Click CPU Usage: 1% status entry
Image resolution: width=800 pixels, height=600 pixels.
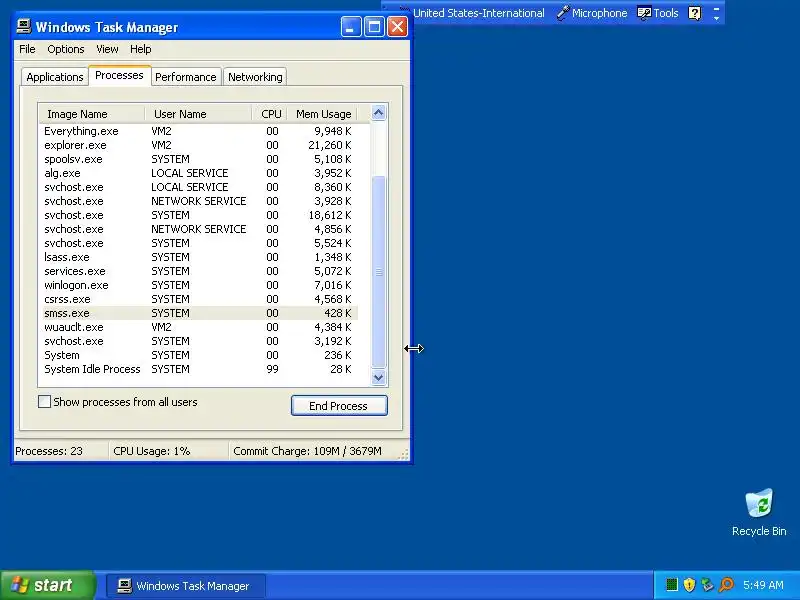click(x=168, y=451)
